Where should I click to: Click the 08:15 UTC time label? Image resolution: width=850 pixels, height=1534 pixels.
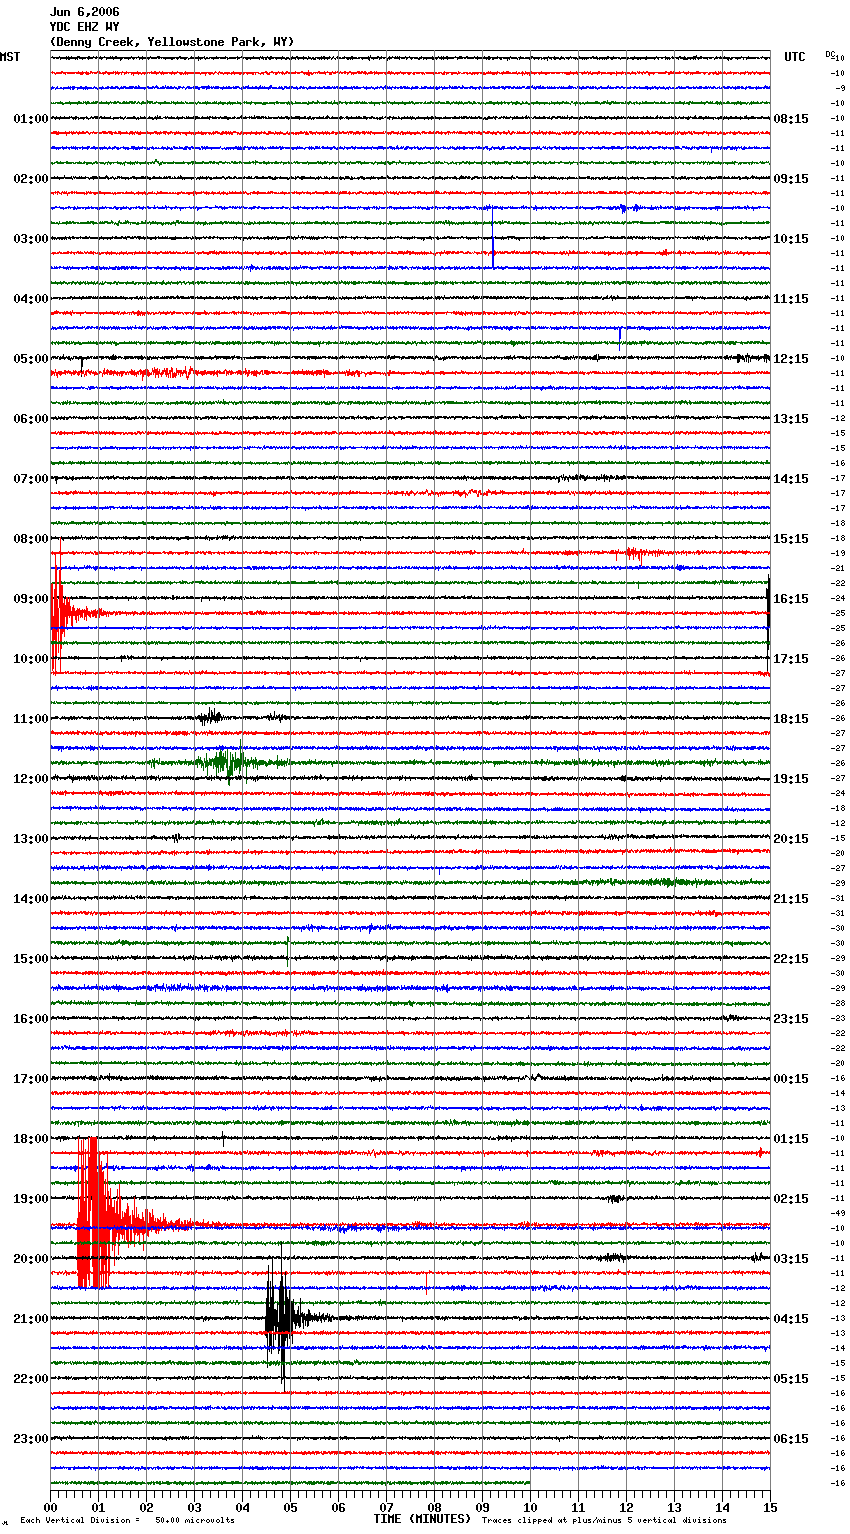791,119
